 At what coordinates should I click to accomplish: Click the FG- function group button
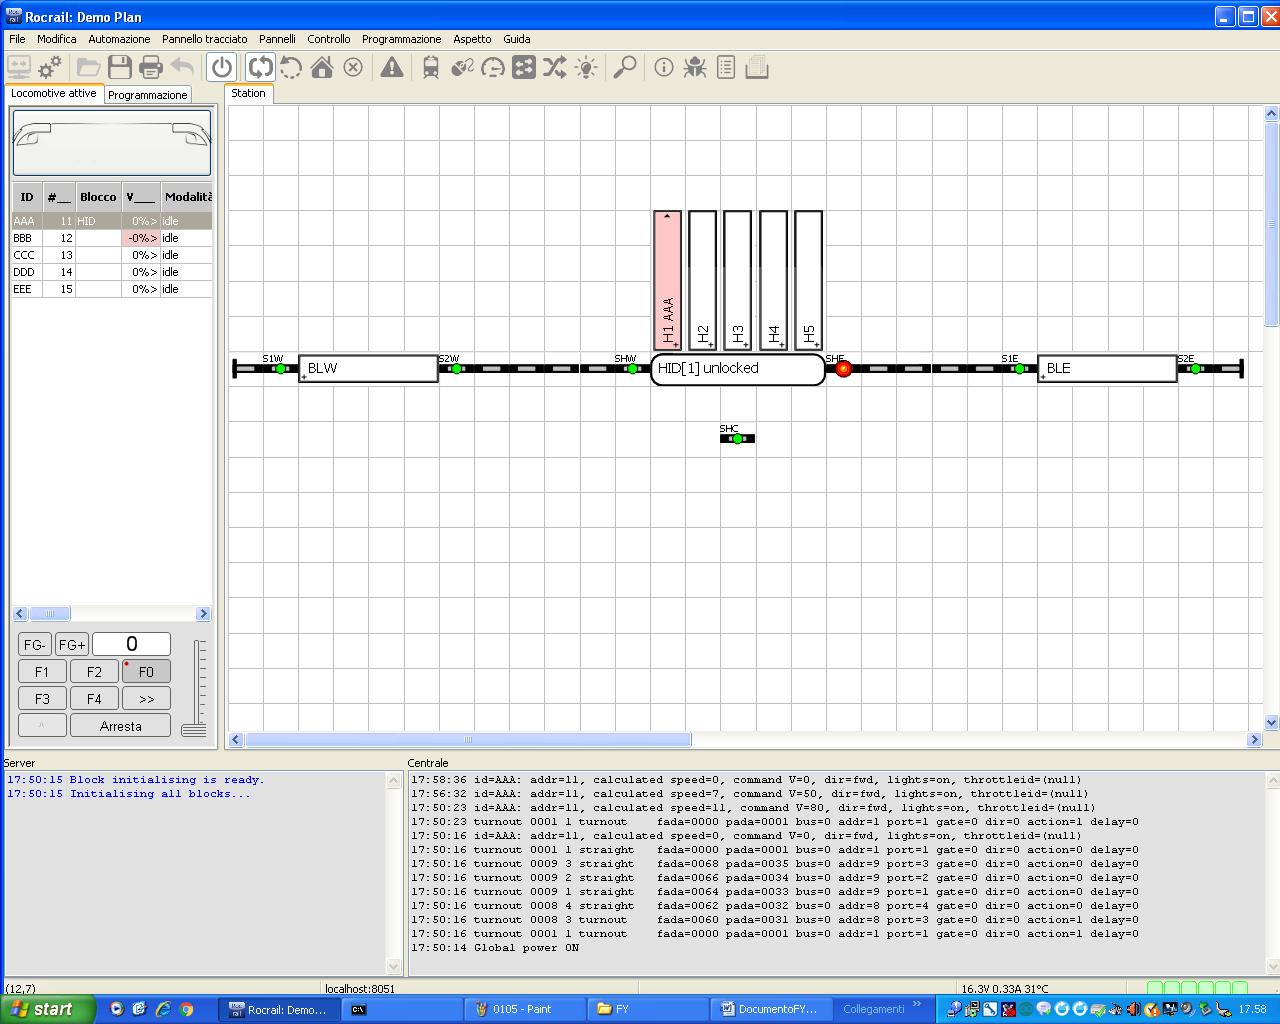click(x=35, y=645)
